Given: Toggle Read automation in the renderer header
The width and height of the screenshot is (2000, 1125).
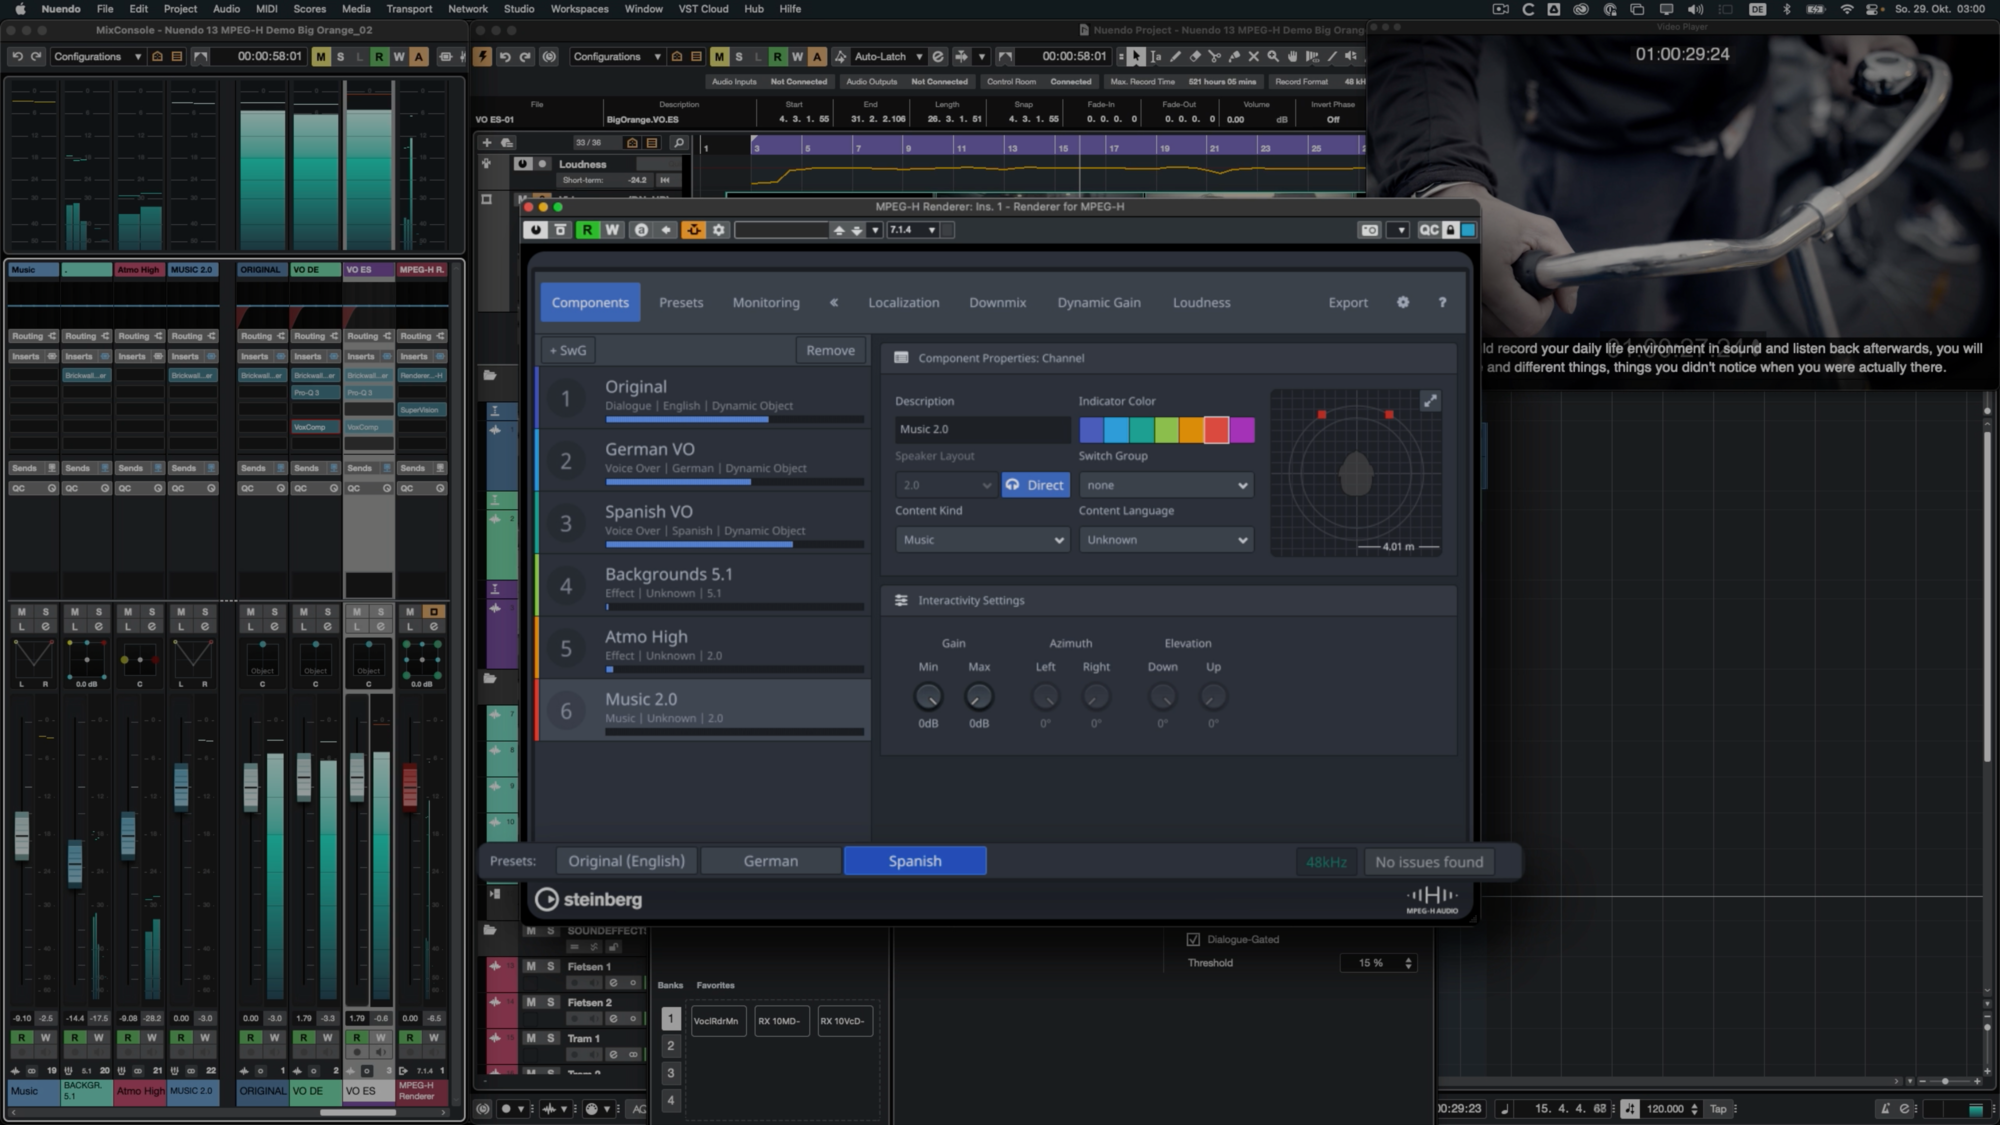Looking at the screenshot, I should 587,229.
